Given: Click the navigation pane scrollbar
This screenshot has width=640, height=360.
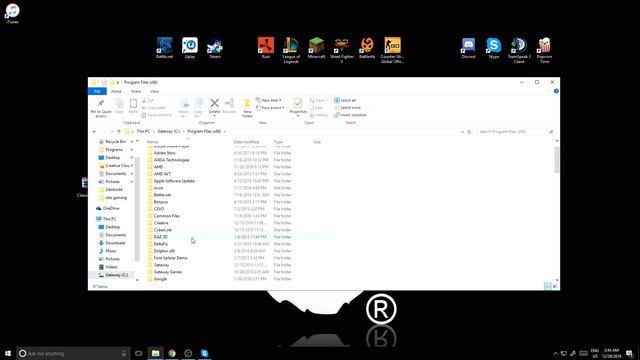Looking at the screenshot, I should pos(137,210).
